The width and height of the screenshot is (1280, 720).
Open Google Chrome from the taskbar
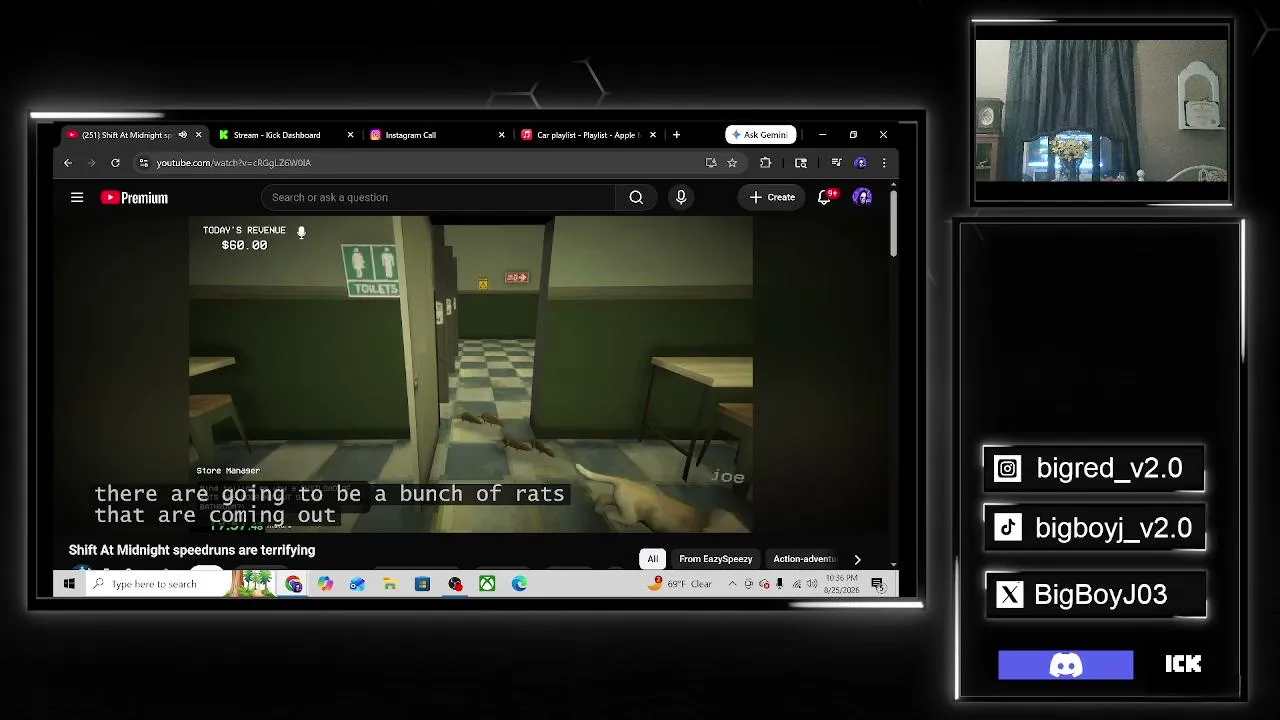(293, 584)
